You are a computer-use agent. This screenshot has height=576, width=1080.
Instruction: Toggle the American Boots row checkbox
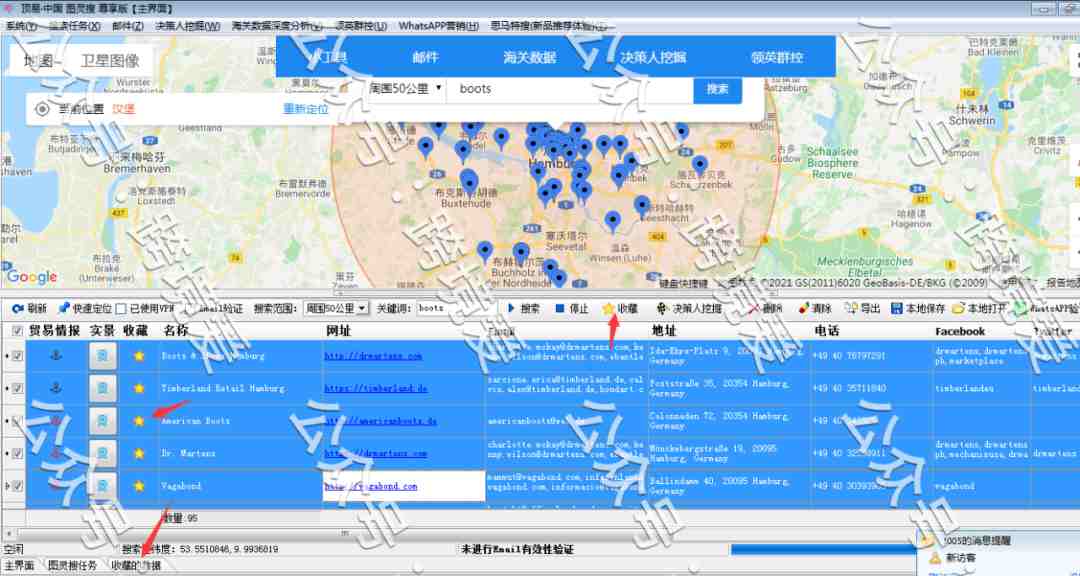(x=18, y=421)
